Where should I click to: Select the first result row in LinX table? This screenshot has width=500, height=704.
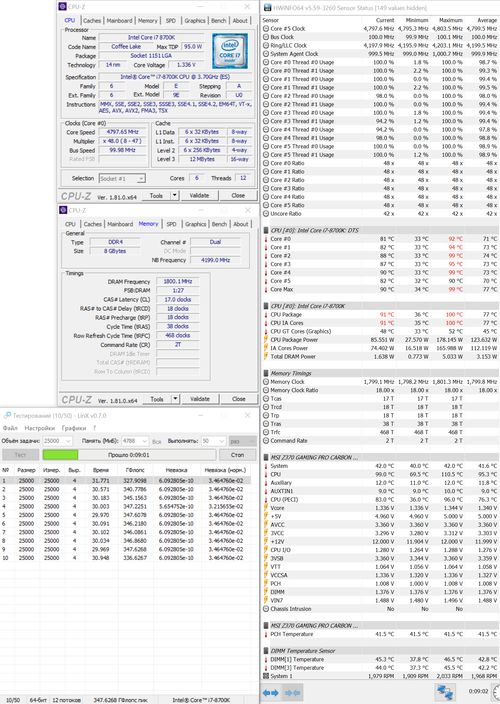tap(126, 480)
